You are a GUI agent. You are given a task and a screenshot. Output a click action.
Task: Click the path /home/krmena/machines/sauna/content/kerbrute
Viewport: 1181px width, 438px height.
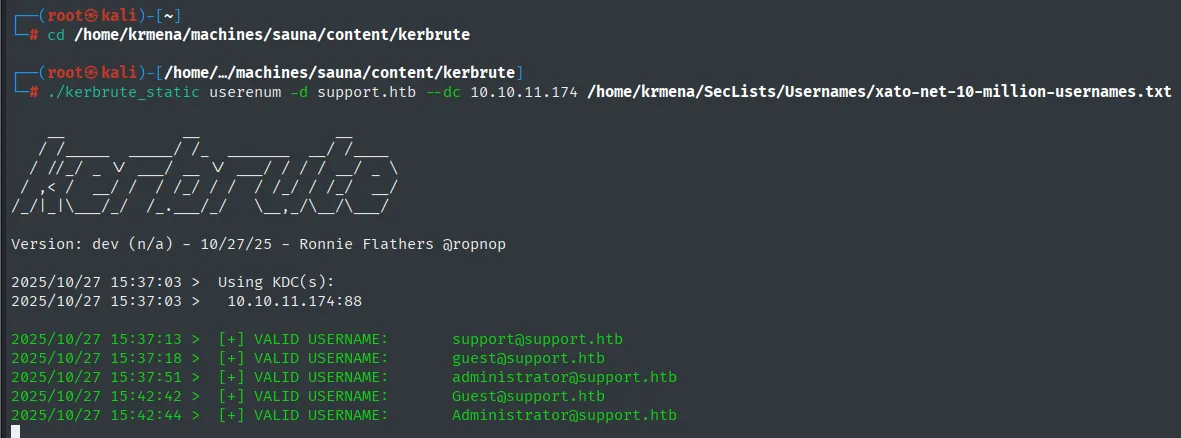pos(272,35)
